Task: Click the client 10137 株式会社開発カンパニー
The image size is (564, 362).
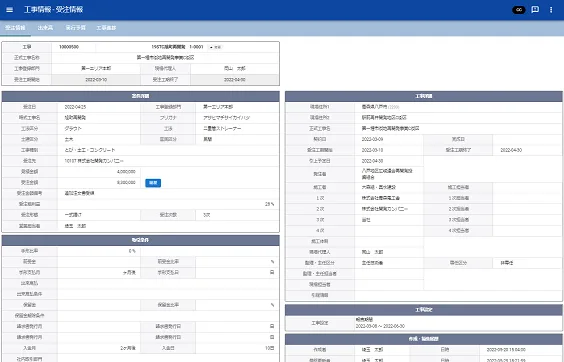Action: click(94, 161)
